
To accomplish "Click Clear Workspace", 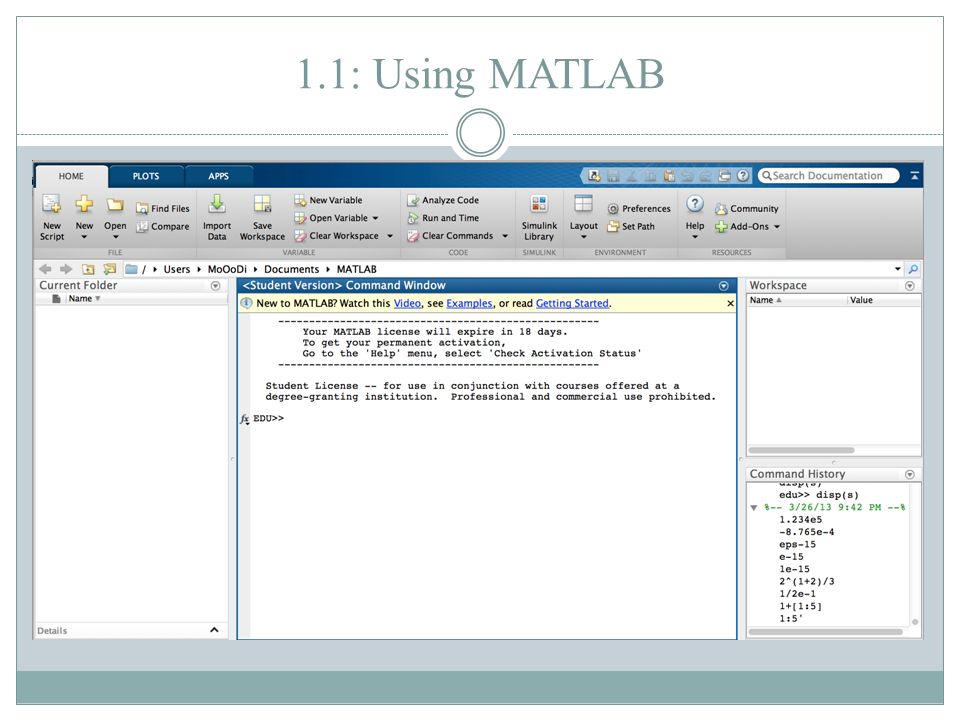I will (336, 236).
